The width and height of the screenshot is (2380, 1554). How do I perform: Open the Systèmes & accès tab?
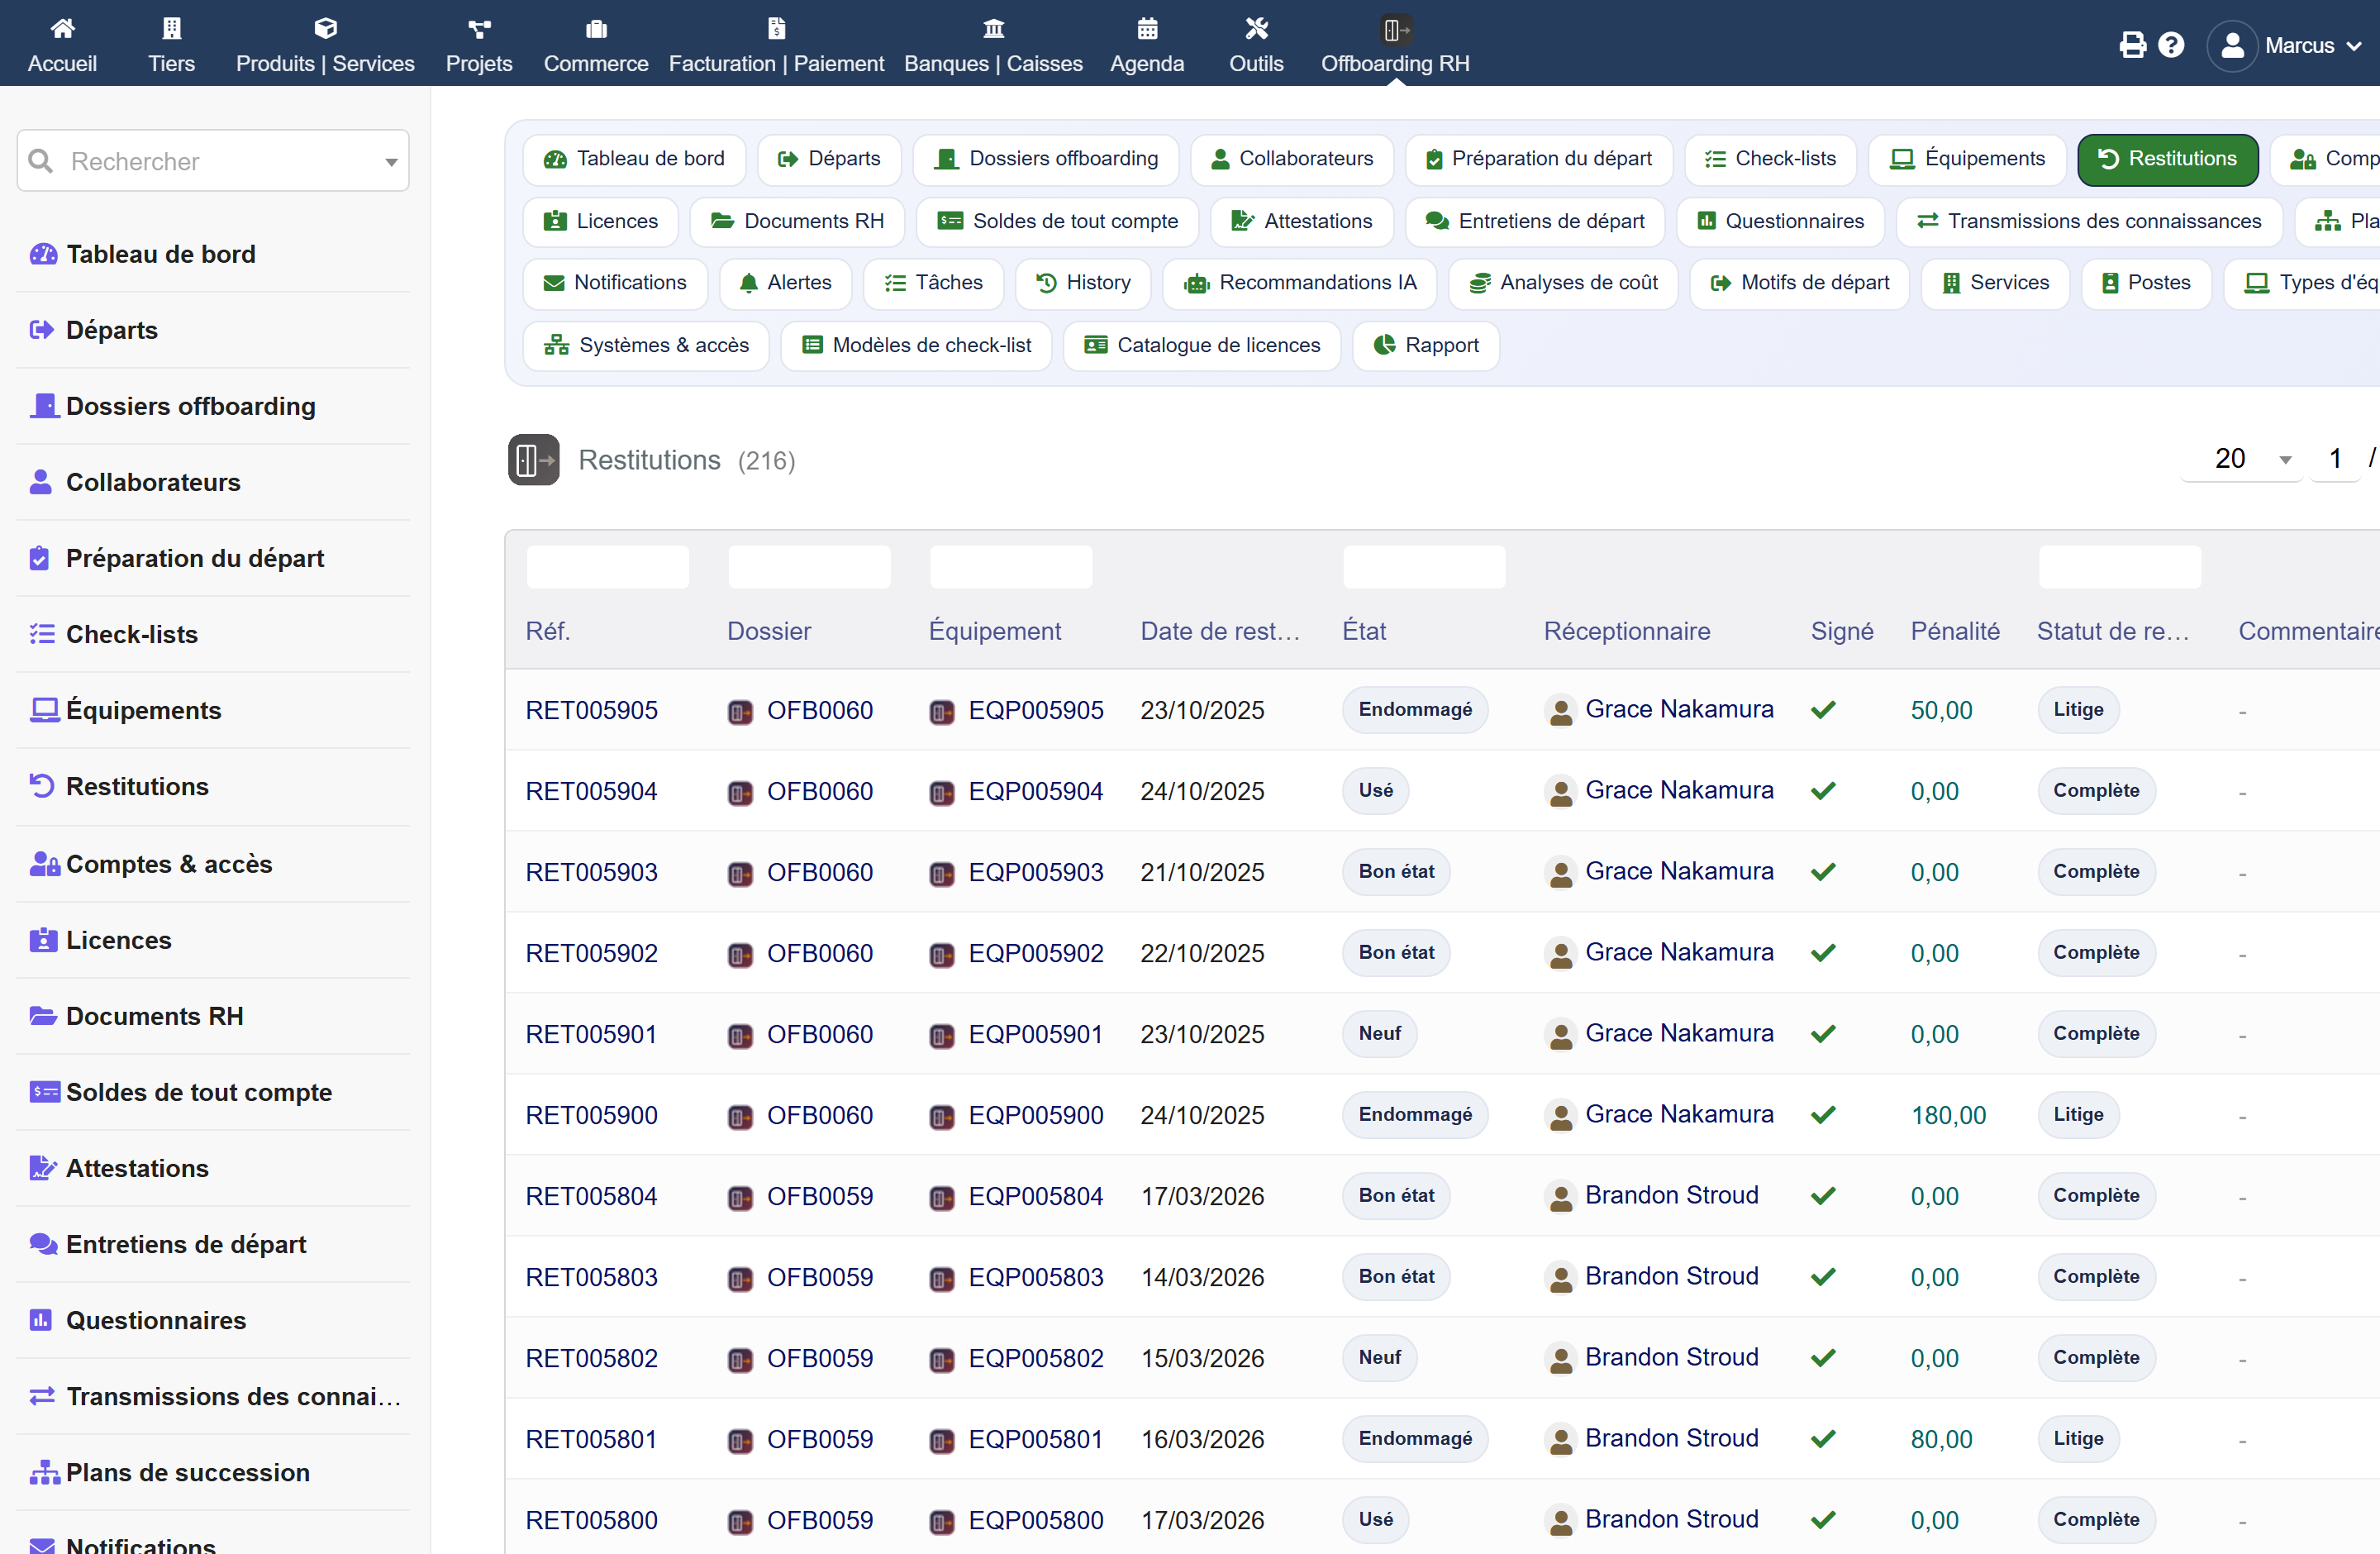pyautogui.click(x=646, y=345)
